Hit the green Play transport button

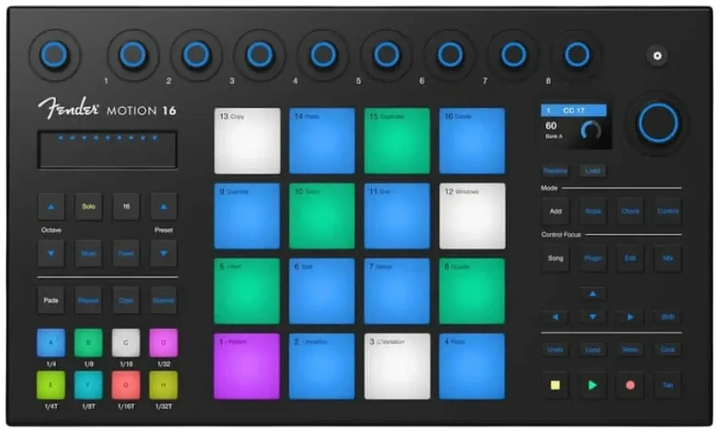point(592,385)
